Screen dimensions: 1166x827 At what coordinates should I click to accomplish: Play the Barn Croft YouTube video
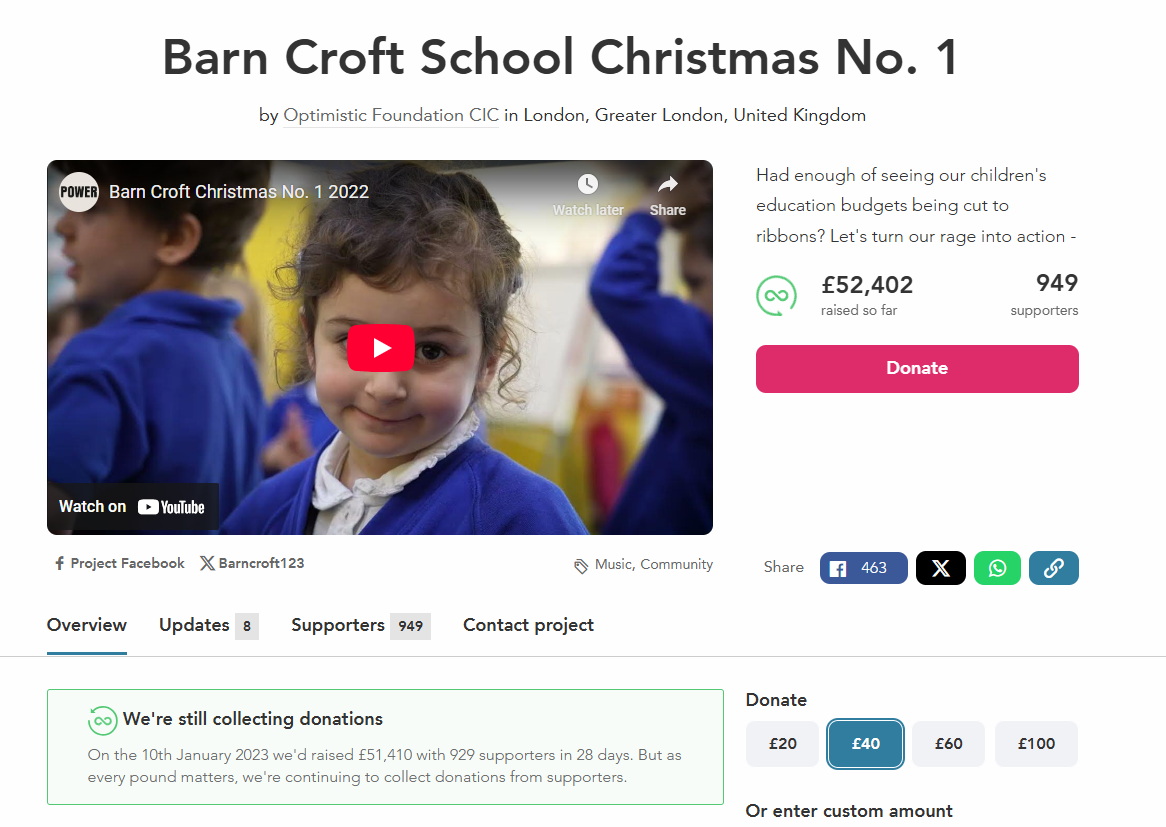coord(380,347)
